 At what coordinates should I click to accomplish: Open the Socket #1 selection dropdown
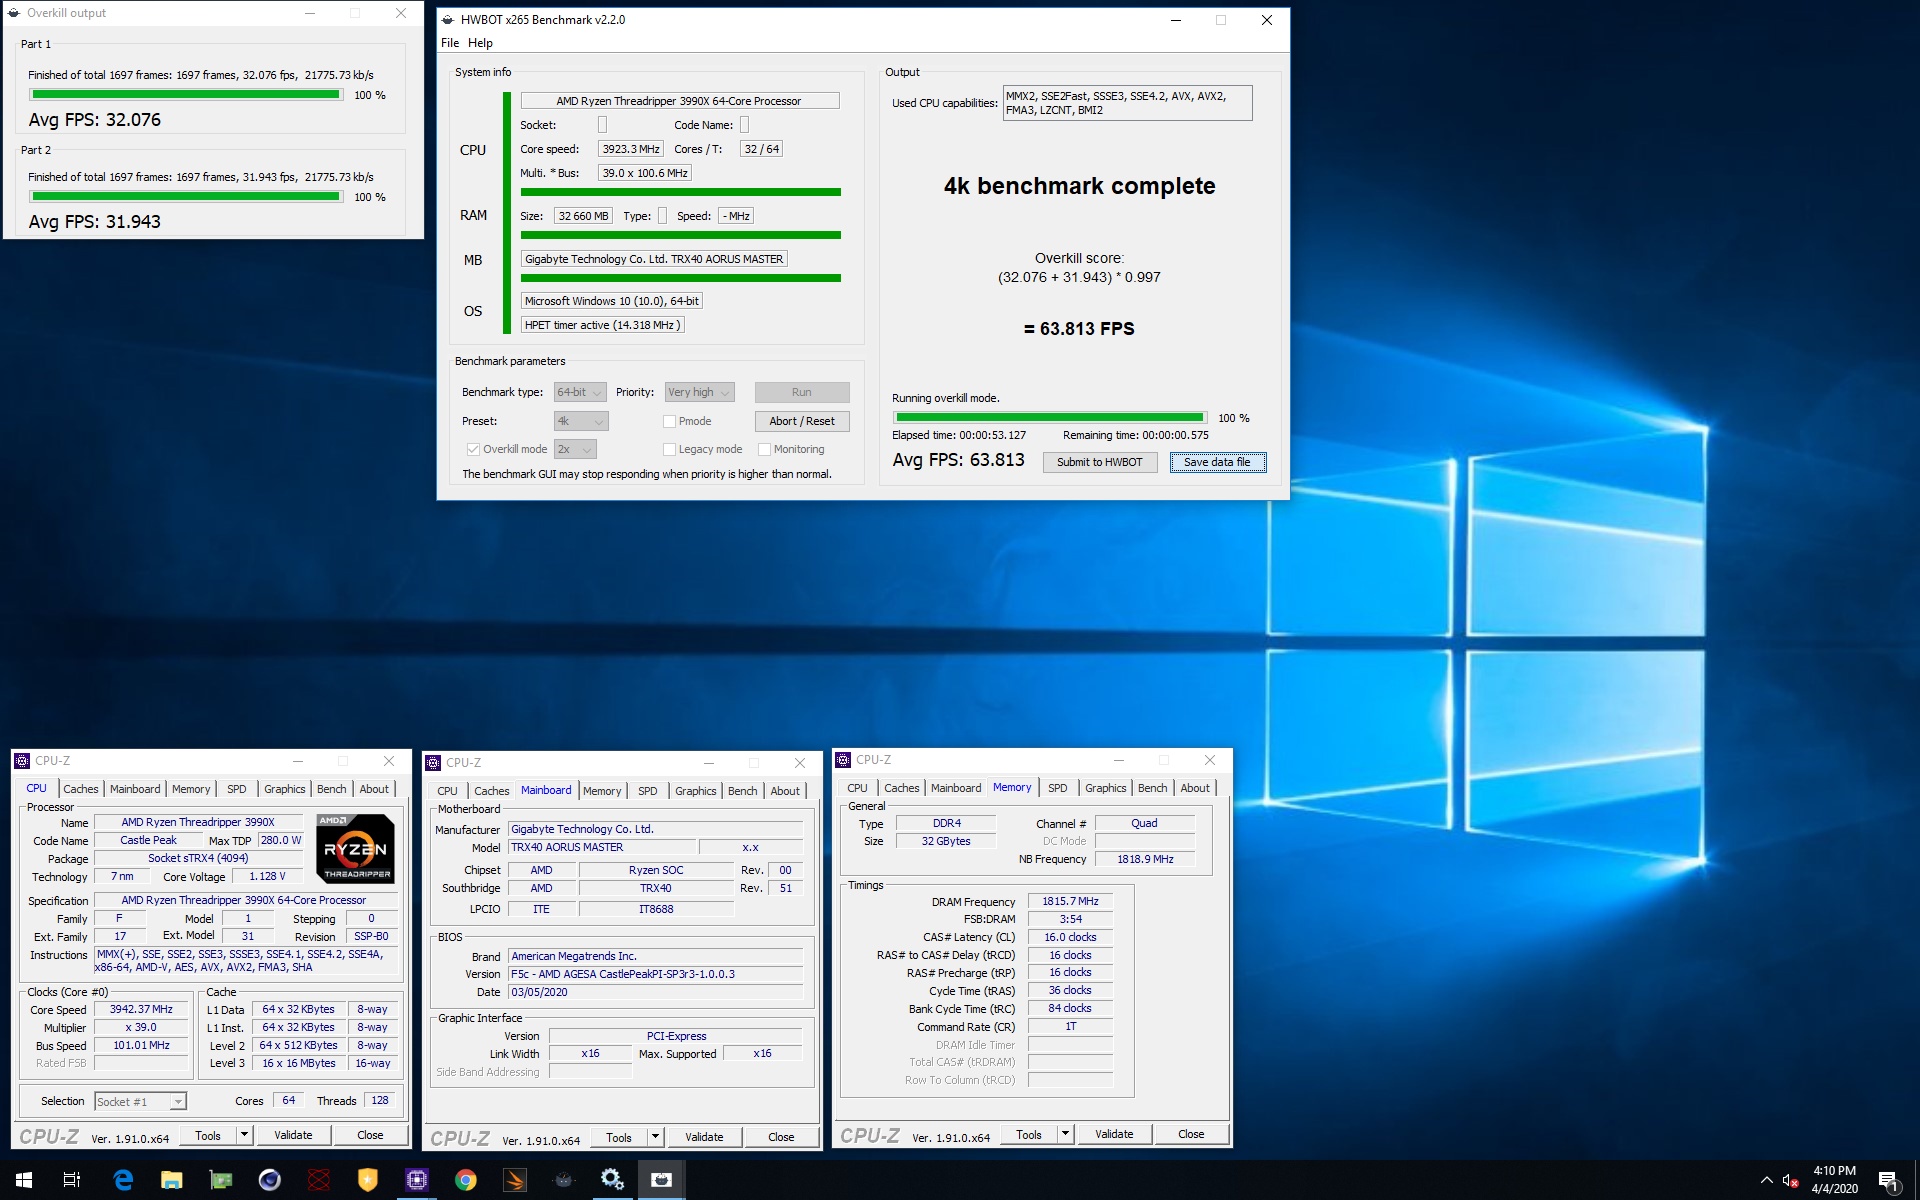(140, 1102)
